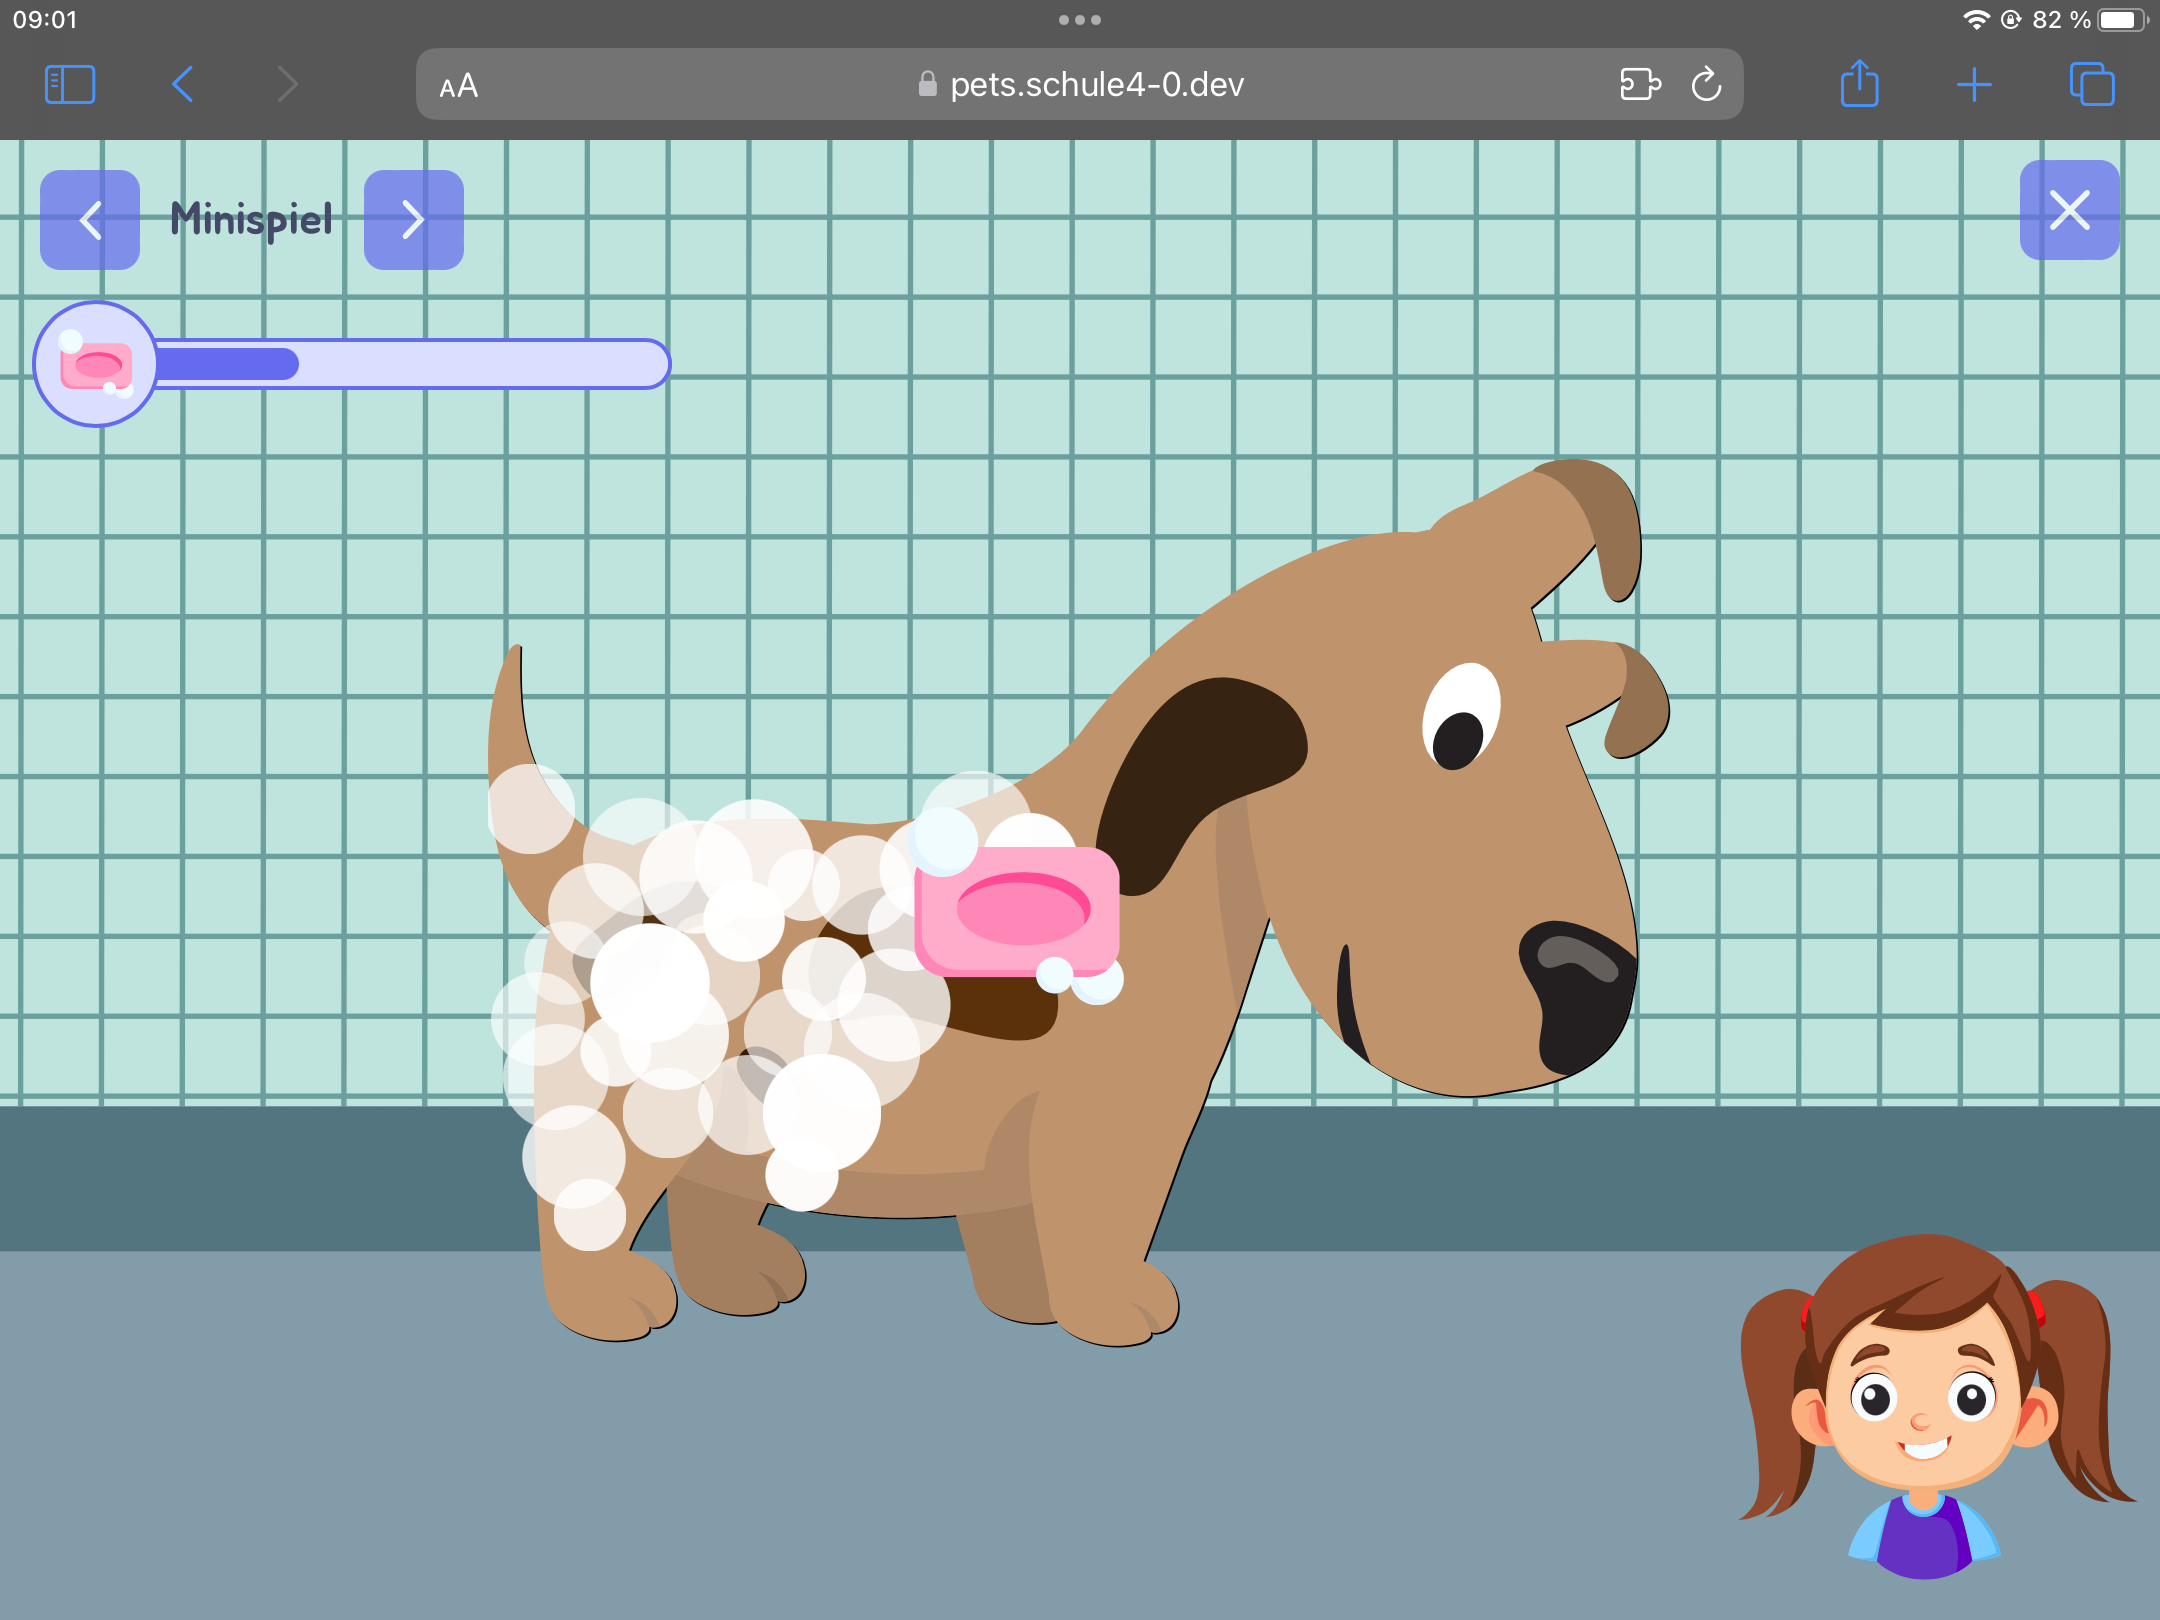Image resolution: width=2160 pixels, height=1620 pixels.
Task: Click the soap progress bar
Action: (410, 364)
